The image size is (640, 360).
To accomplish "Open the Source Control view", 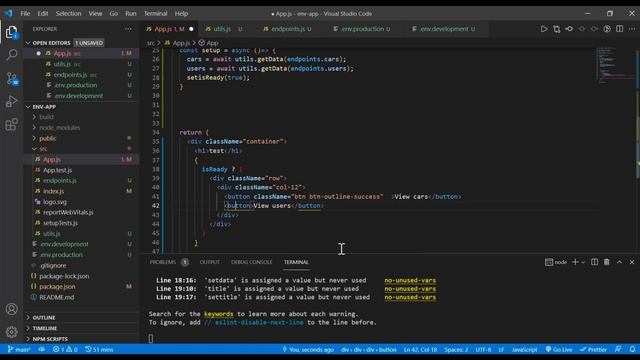I will pos(11,78).
